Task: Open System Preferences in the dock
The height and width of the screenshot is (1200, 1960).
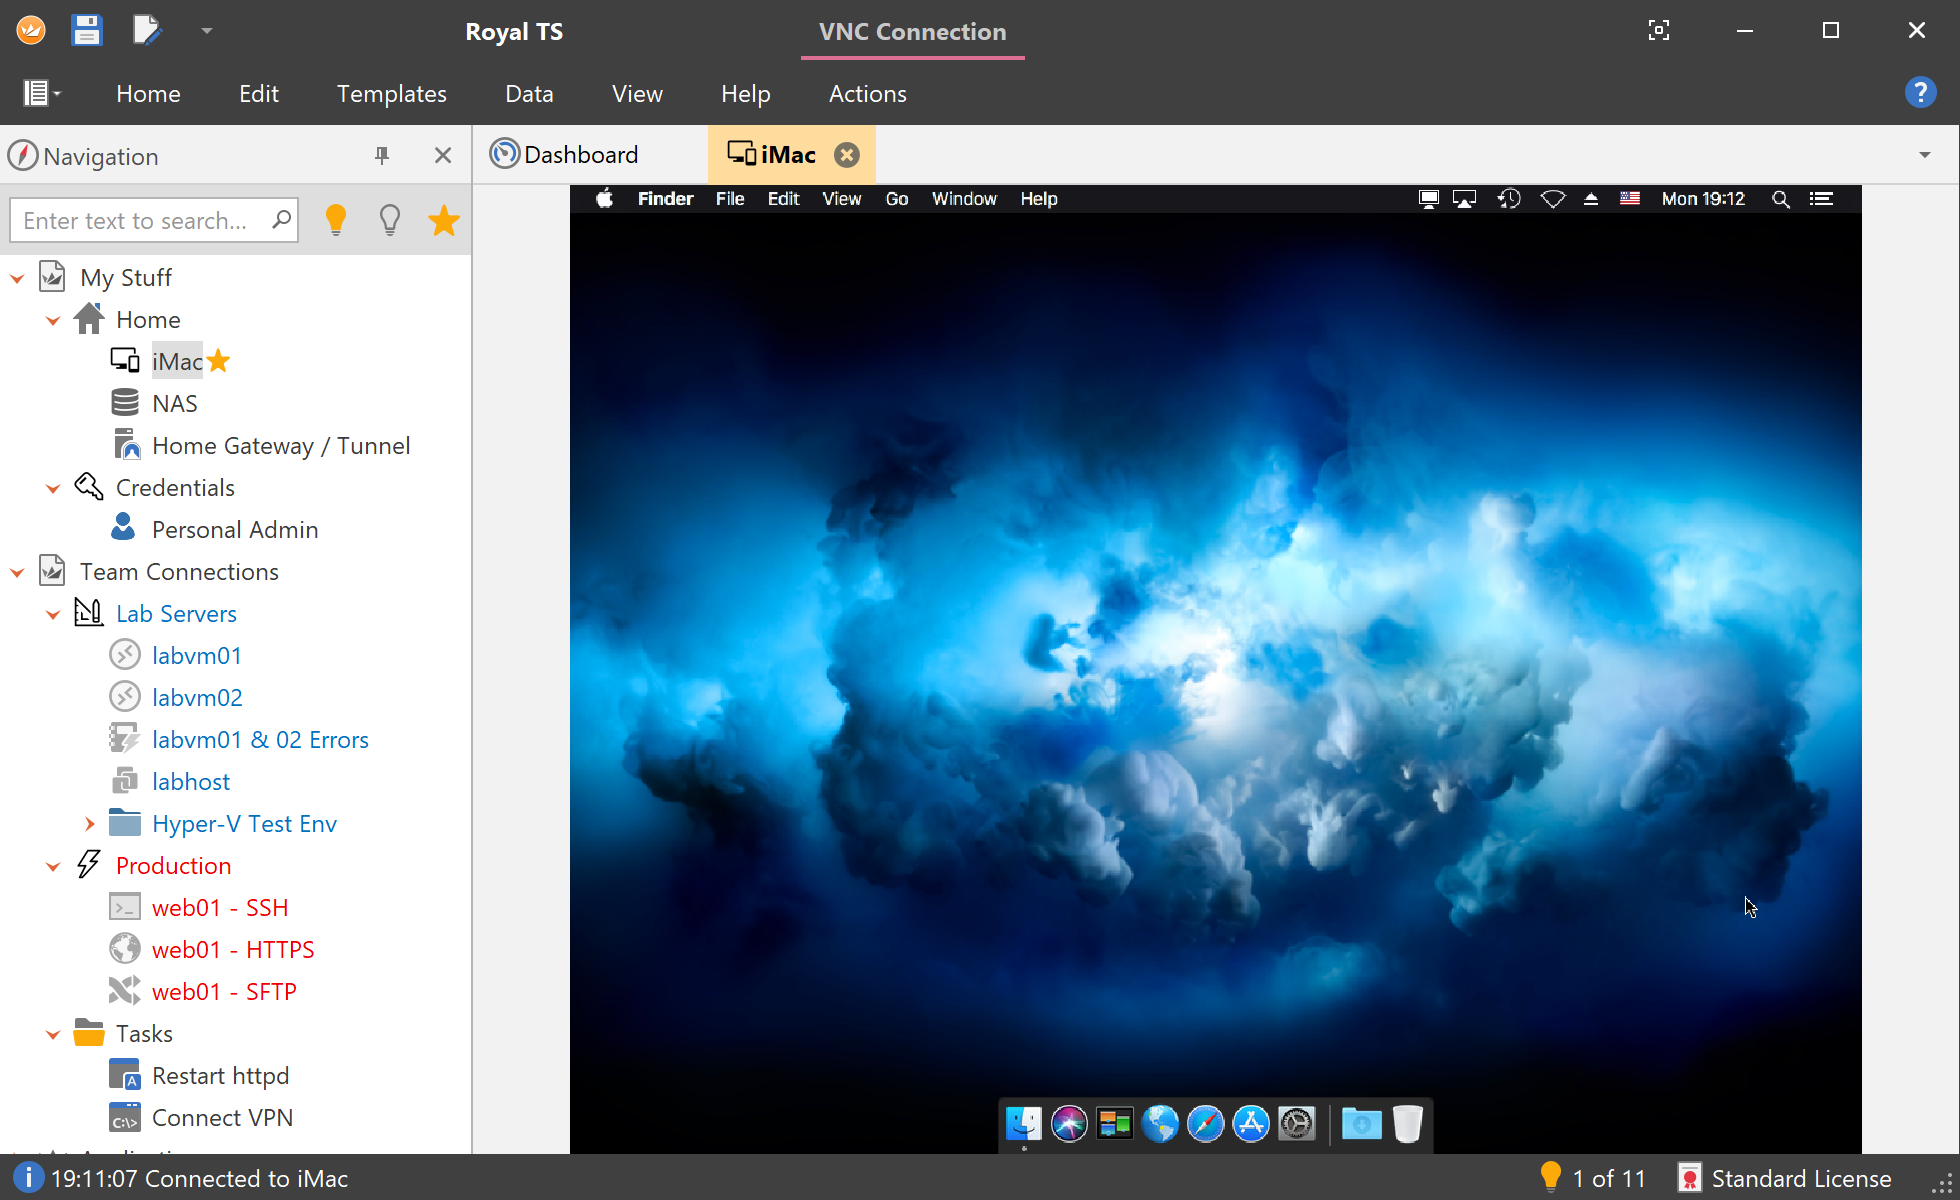Action: 1297,1124
